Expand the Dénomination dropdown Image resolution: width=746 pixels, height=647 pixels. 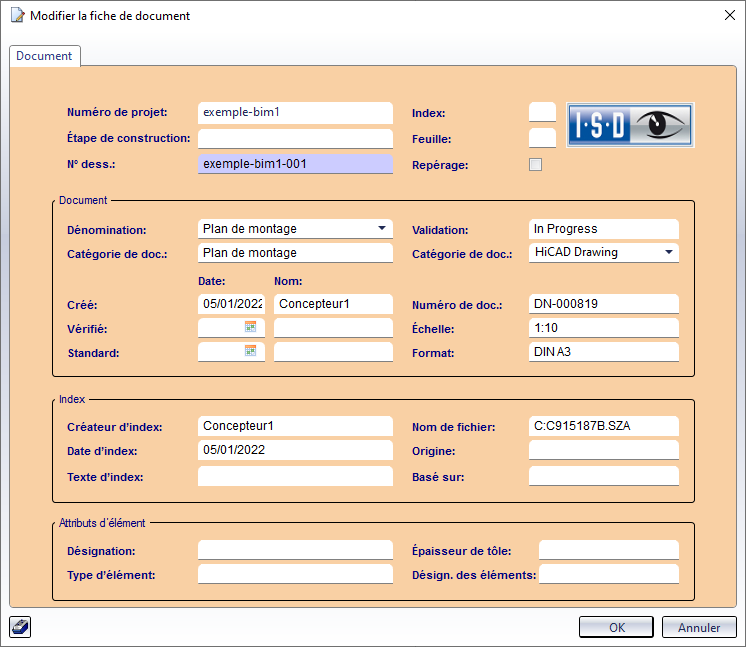381,228
